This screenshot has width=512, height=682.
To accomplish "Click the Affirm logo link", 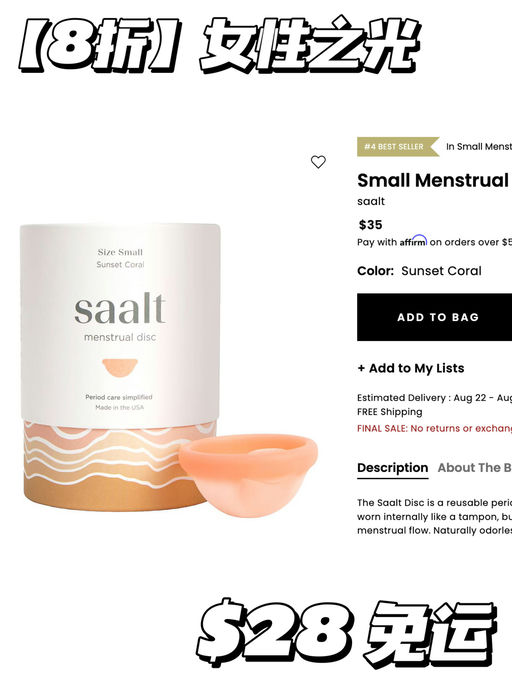I will pyautogui.click(x=413, y=241).
